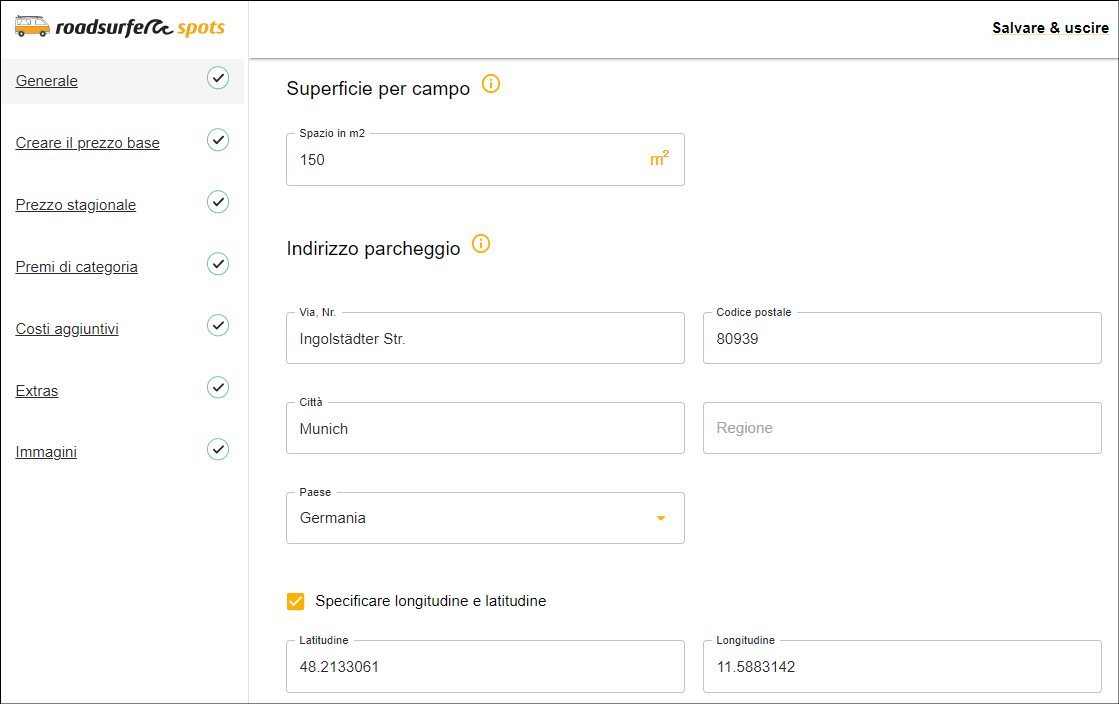Viewport: 1119px width, 704px height.
Task: Click checkmark icon beside Creare il prezzo base
Action: pos(218,140)
